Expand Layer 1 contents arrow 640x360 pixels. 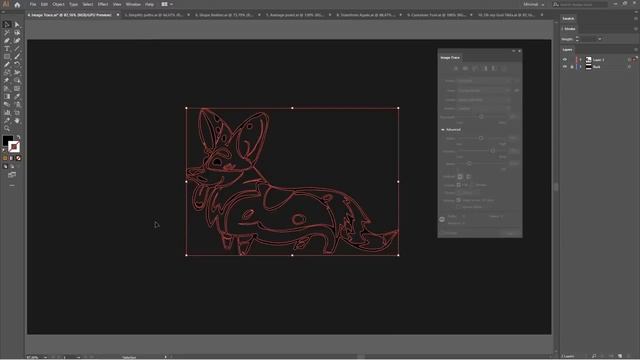click(581, 60)
